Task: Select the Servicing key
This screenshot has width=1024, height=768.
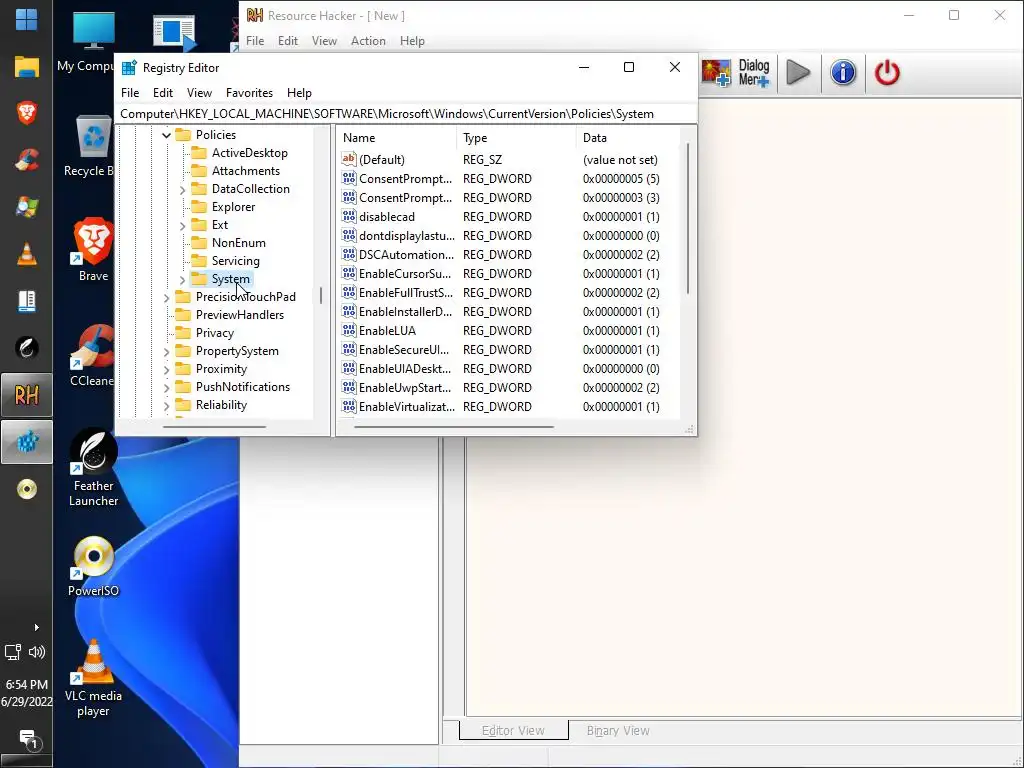Action: tap(235, 261)
